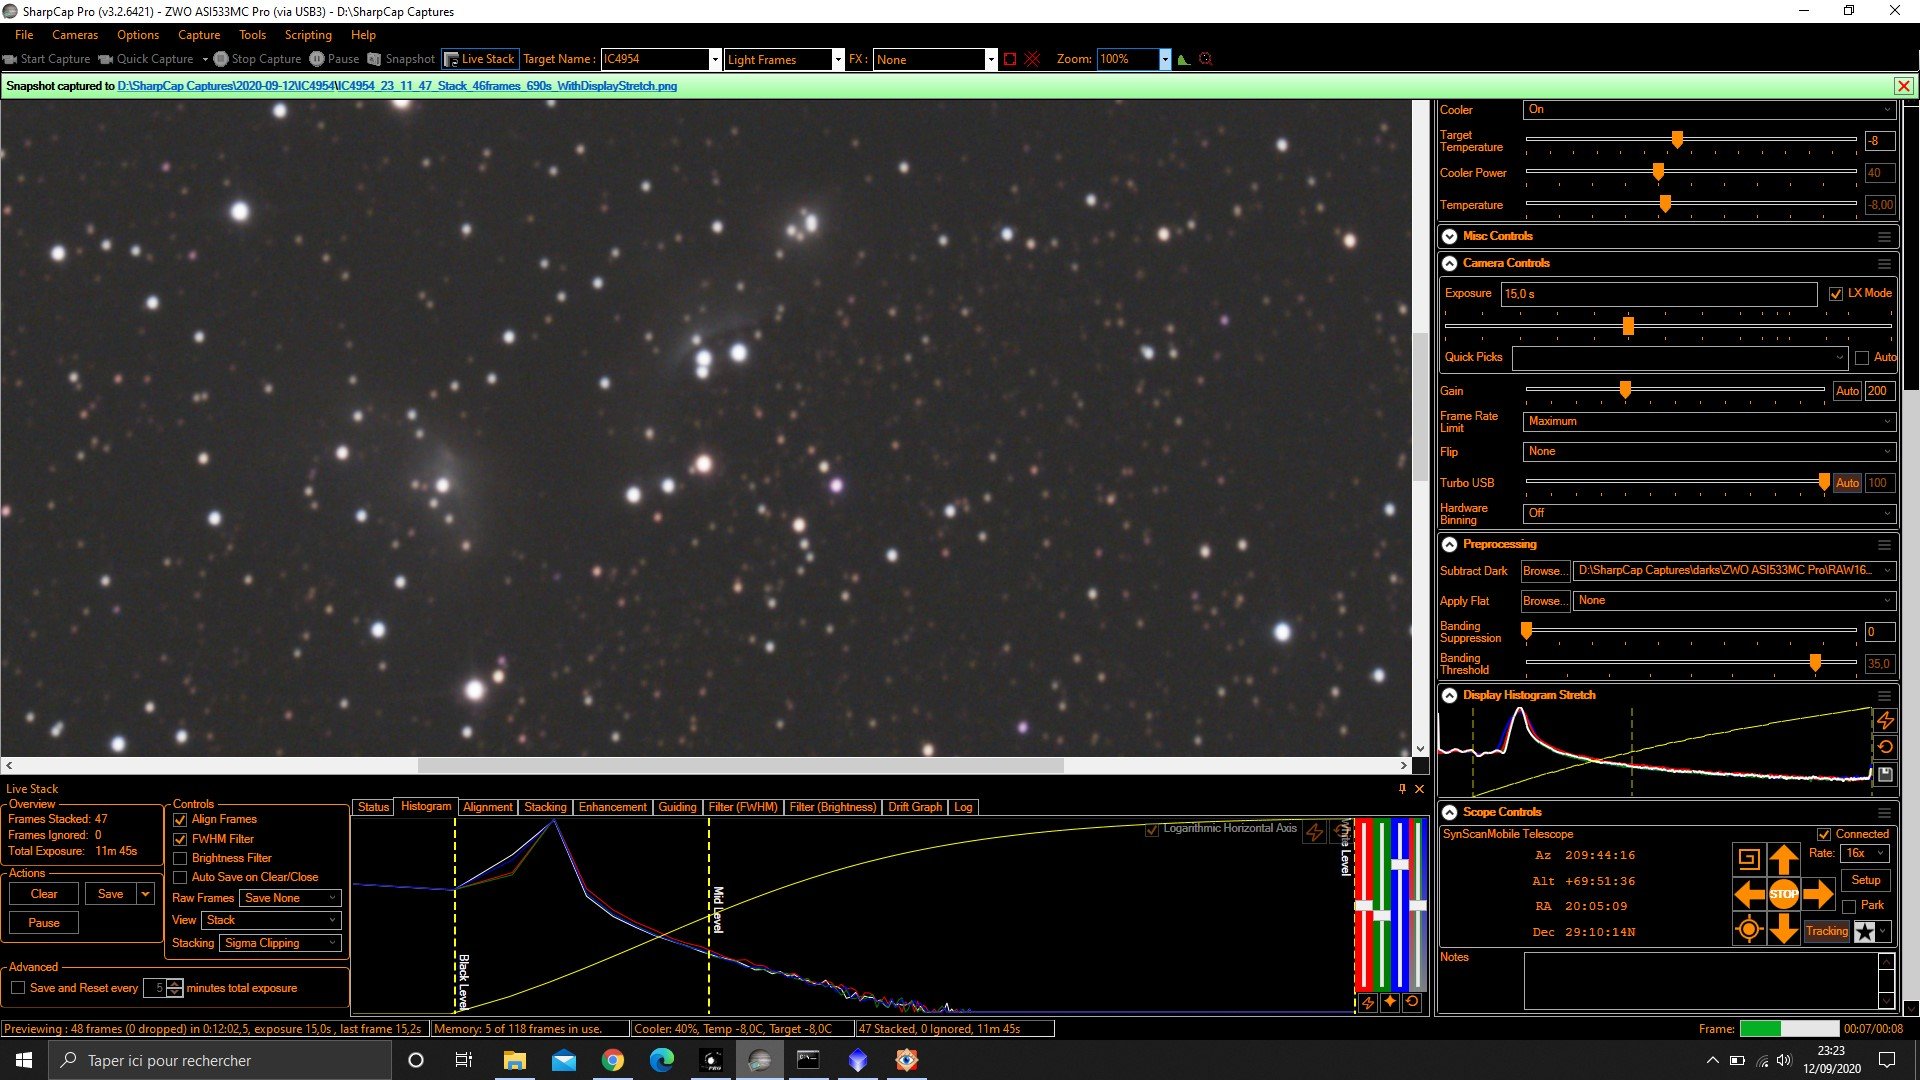Switch to the Guiding tab

pos(677,807)
